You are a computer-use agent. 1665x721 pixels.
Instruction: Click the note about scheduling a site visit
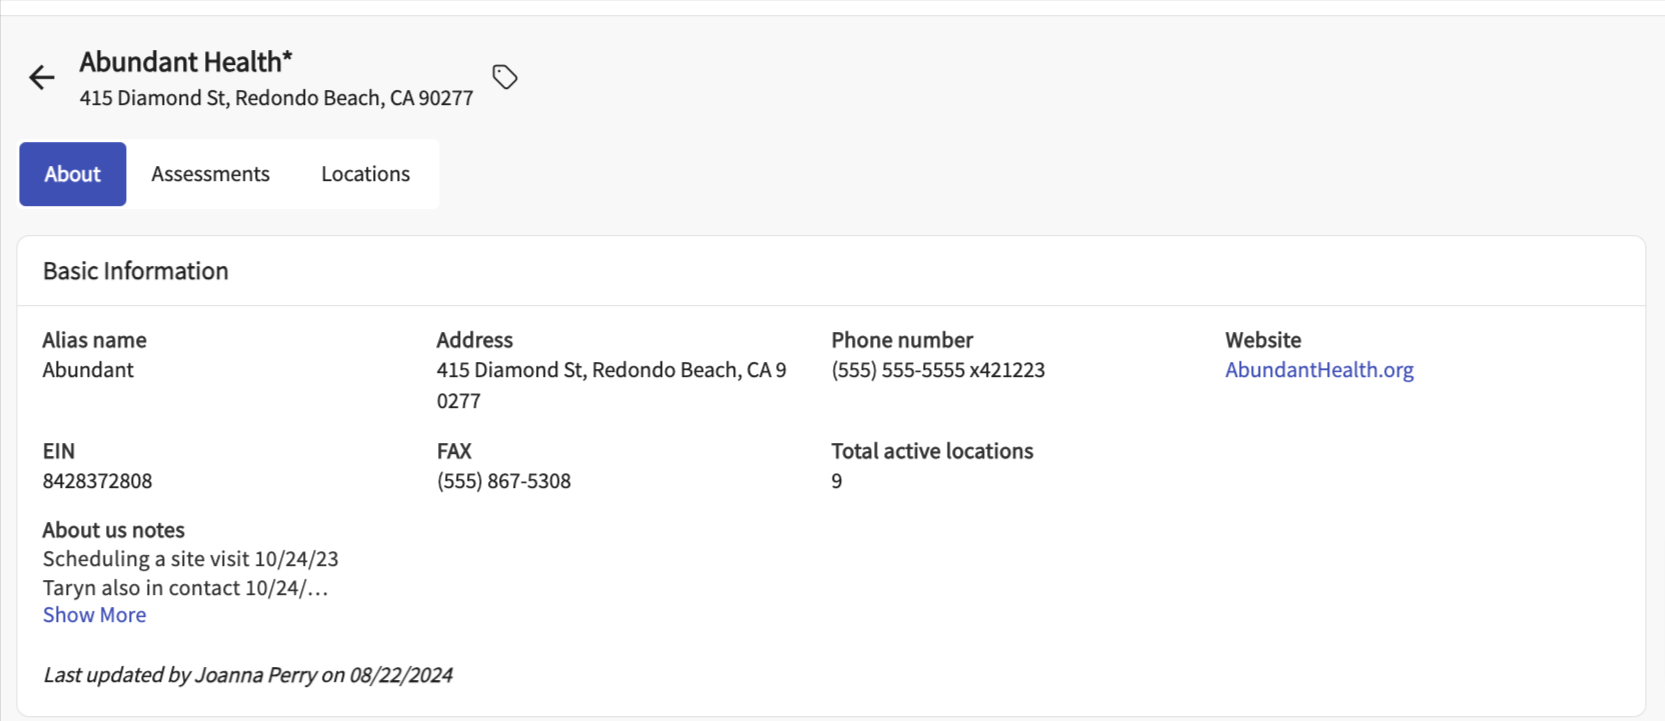click(190, 559)
